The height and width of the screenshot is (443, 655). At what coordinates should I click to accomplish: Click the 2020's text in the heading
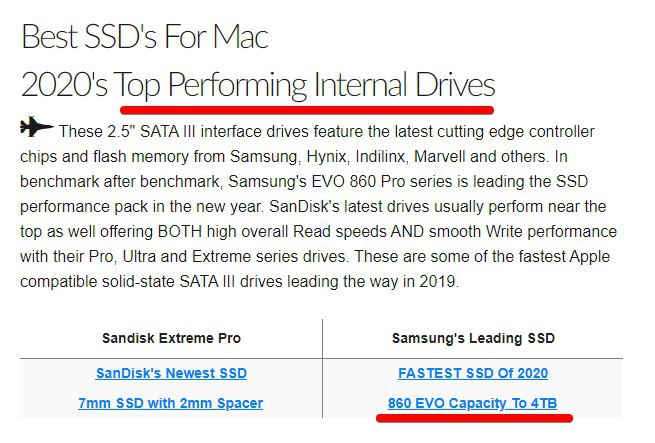tap(64, 84)
